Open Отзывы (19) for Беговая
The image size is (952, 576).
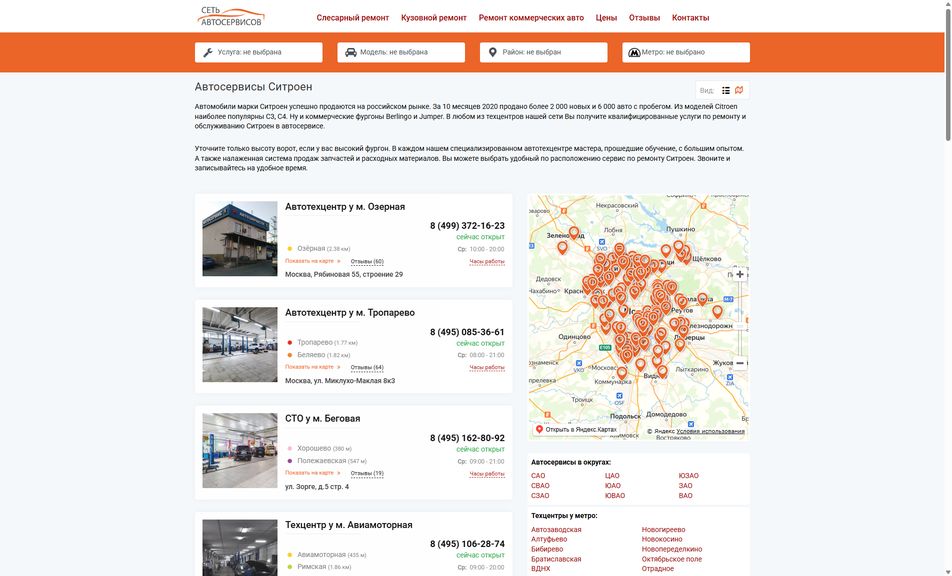click(x=367, y=473)
